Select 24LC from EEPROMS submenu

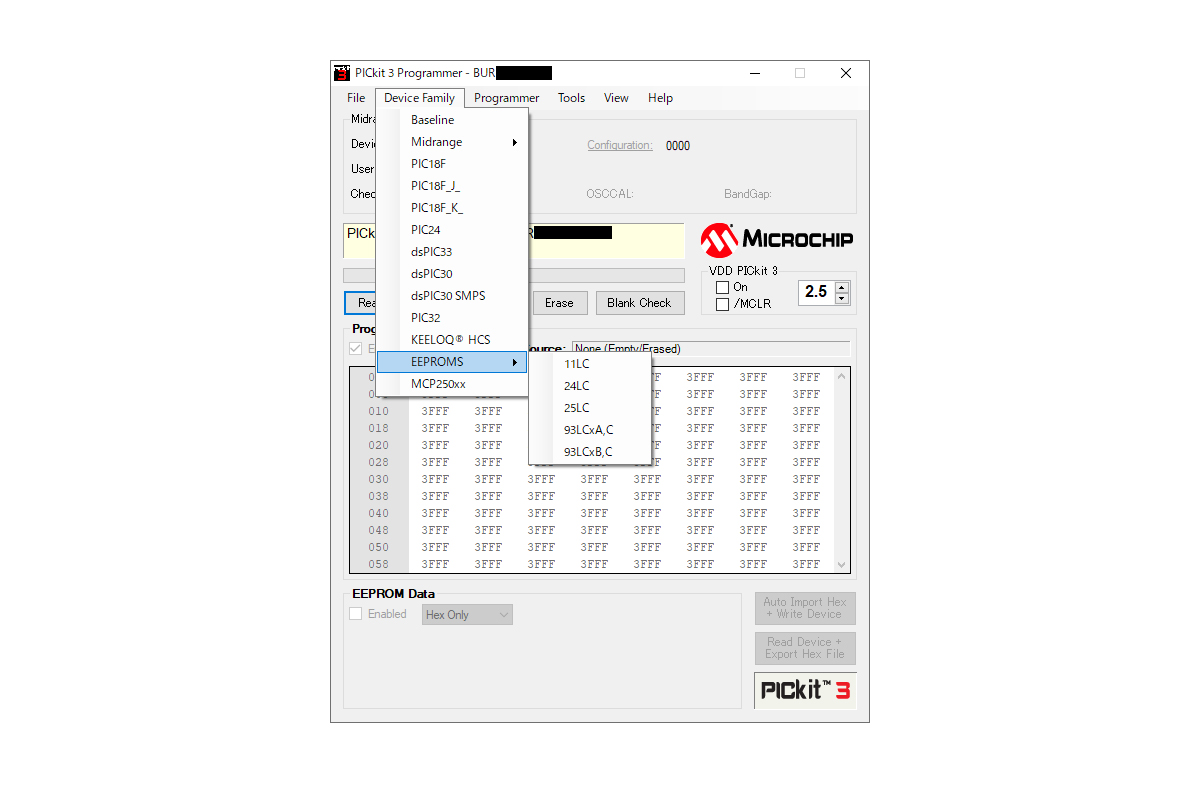click(x=577, y=386)
